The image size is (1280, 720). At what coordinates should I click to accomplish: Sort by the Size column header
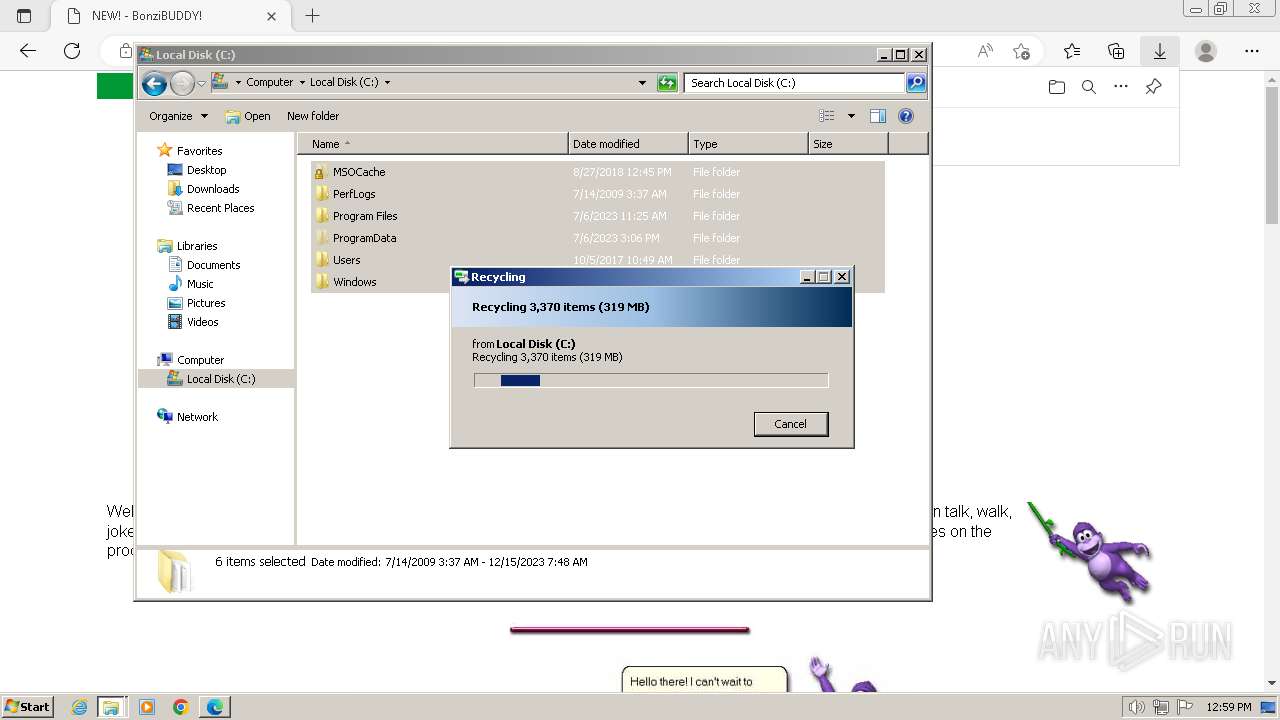click(x=848, y=144)
